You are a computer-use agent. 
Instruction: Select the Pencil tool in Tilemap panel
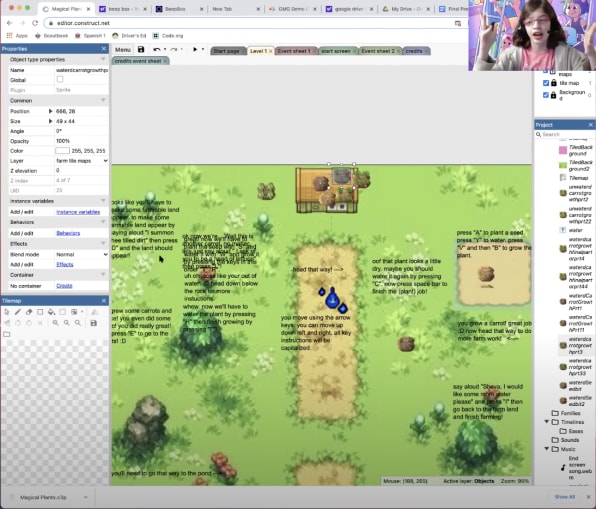tap(18, 312)
